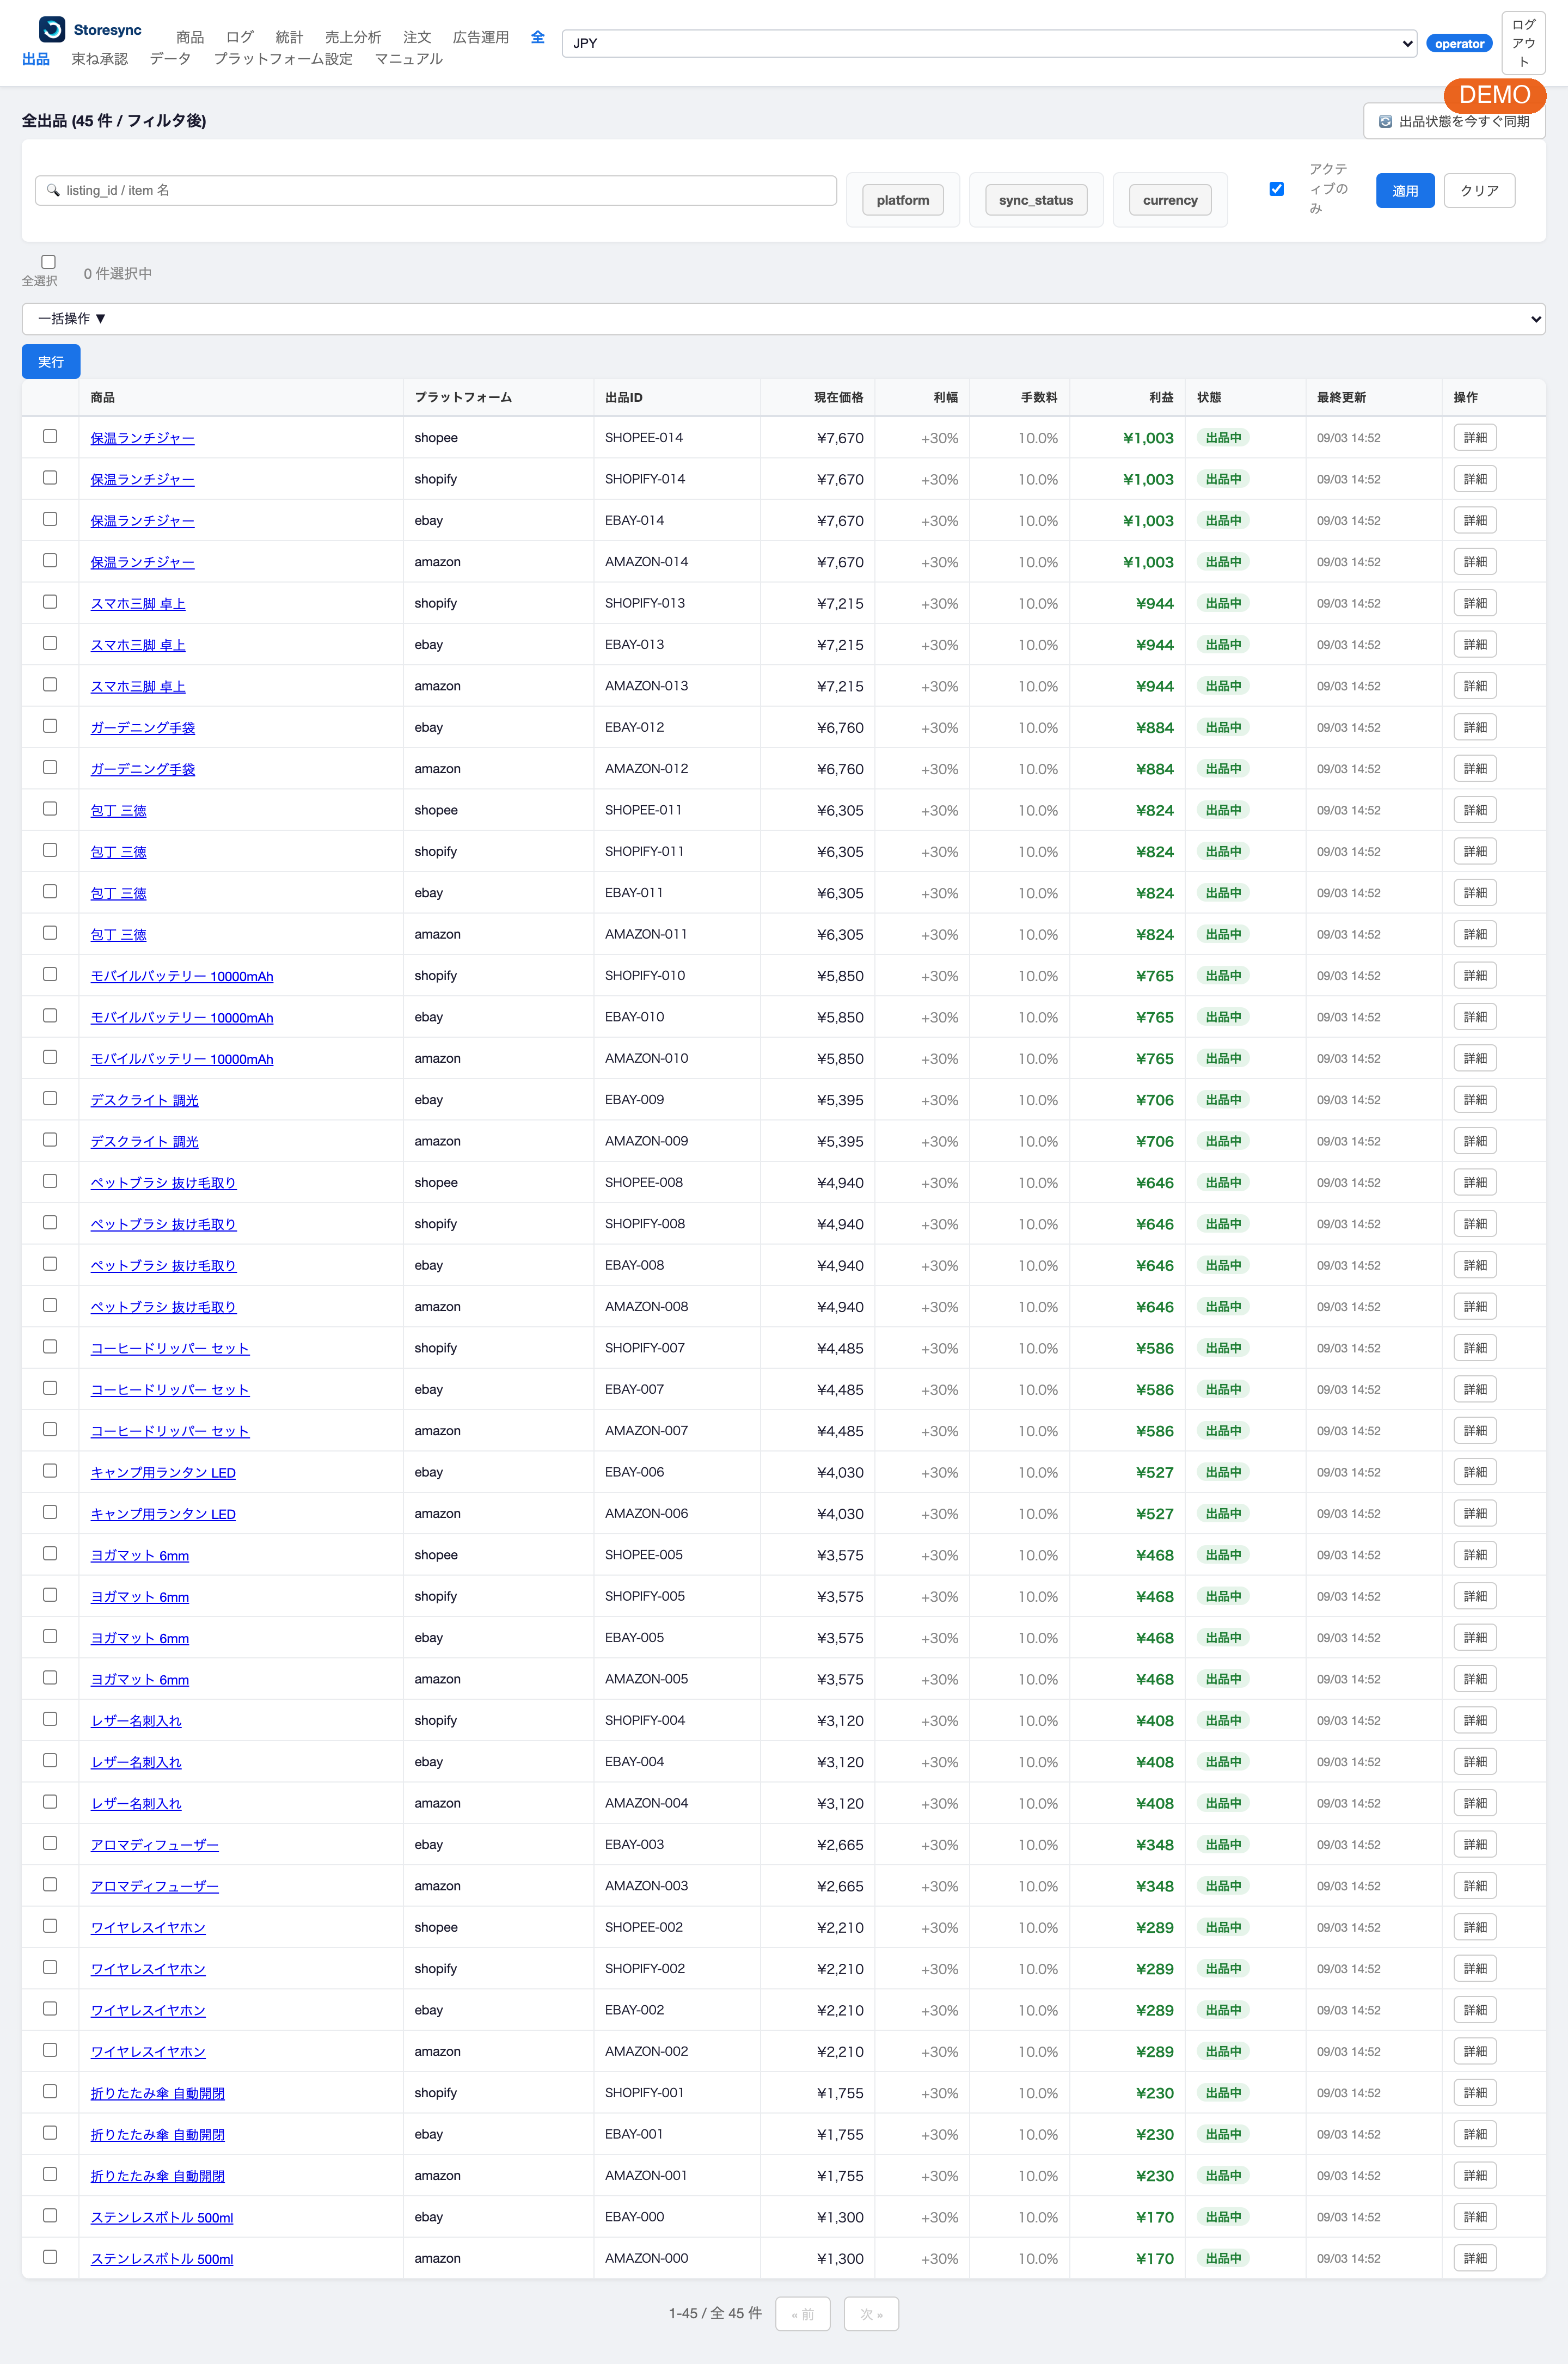
Task: Open レザー名刺入れ link in SHOPIFY-004 row
Action: point(136,1721)
